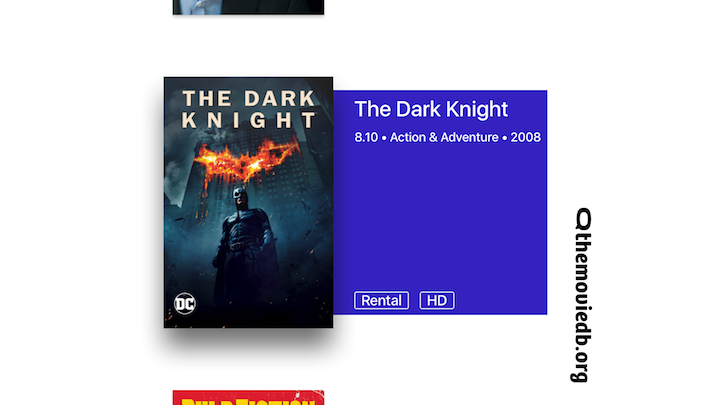Click the THE DARK KNIGHT text on the poster

[x=248, y=109]
